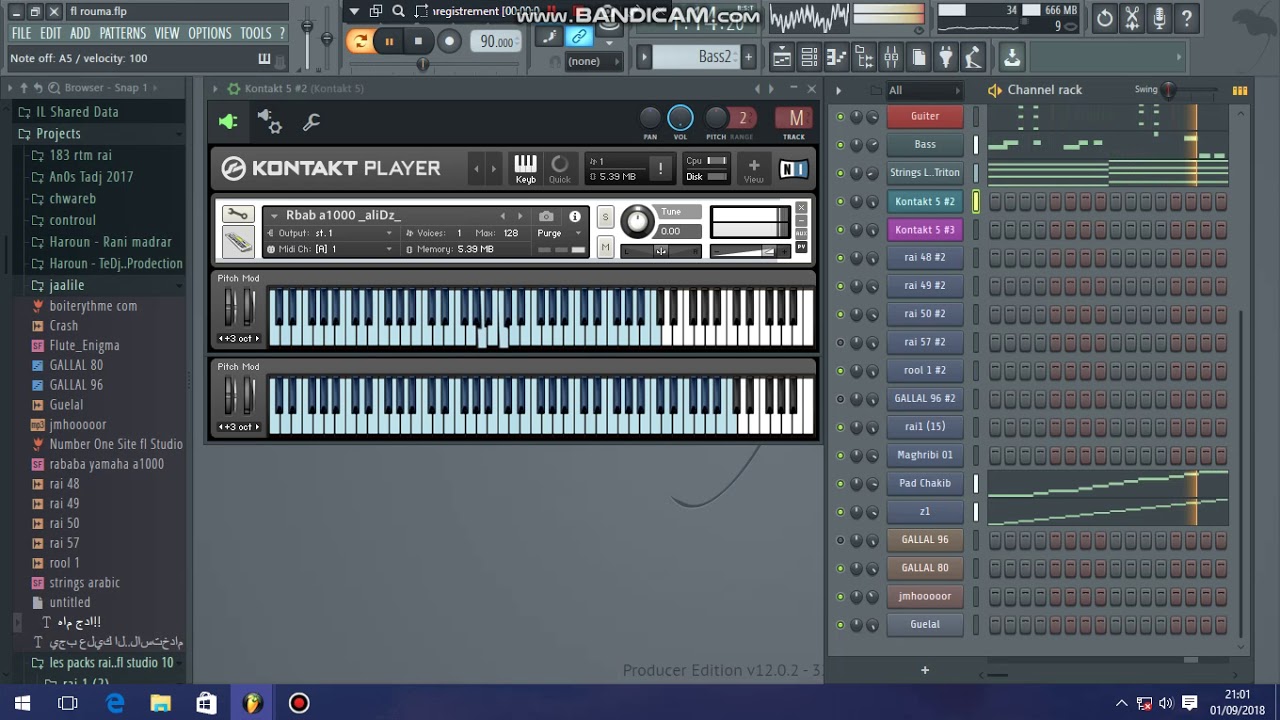Screen dimensions: 1280x720
Task: Open the playlist view icon
Action: click(782, 57)
